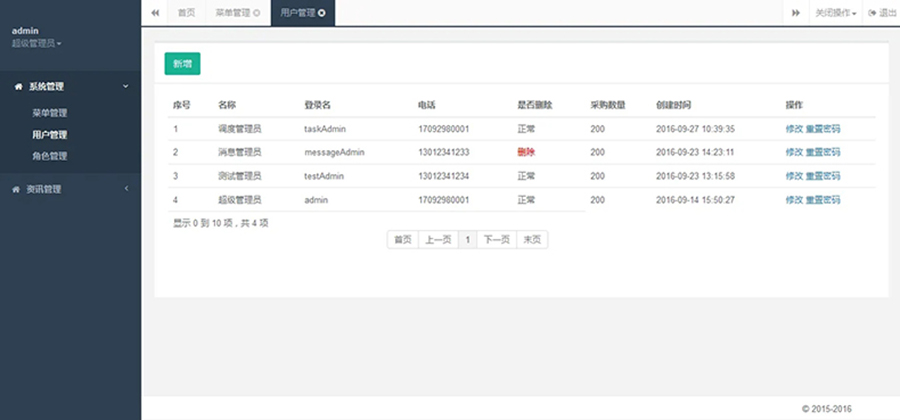Image resolution: width=900 pixels, height=420 pixels.
Task: Open 菜单管理 in the sidebar
Action: click(49, 113)
